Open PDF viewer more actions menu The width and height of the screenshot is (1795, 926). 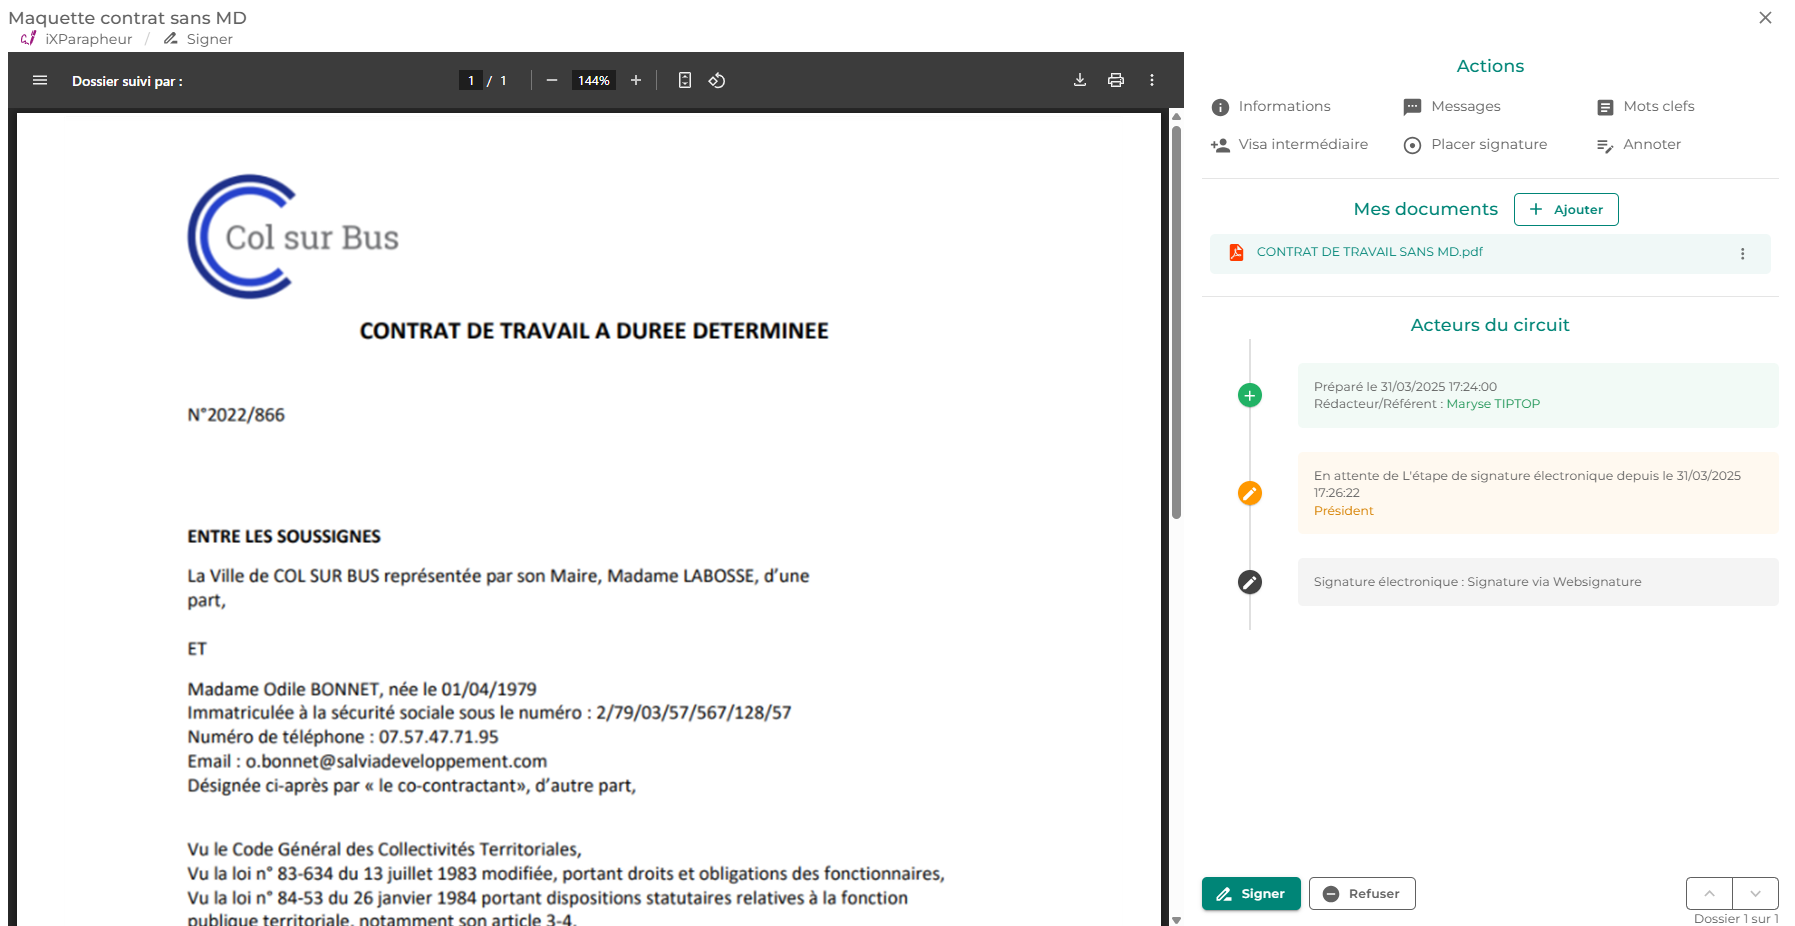pos(1152,80)
